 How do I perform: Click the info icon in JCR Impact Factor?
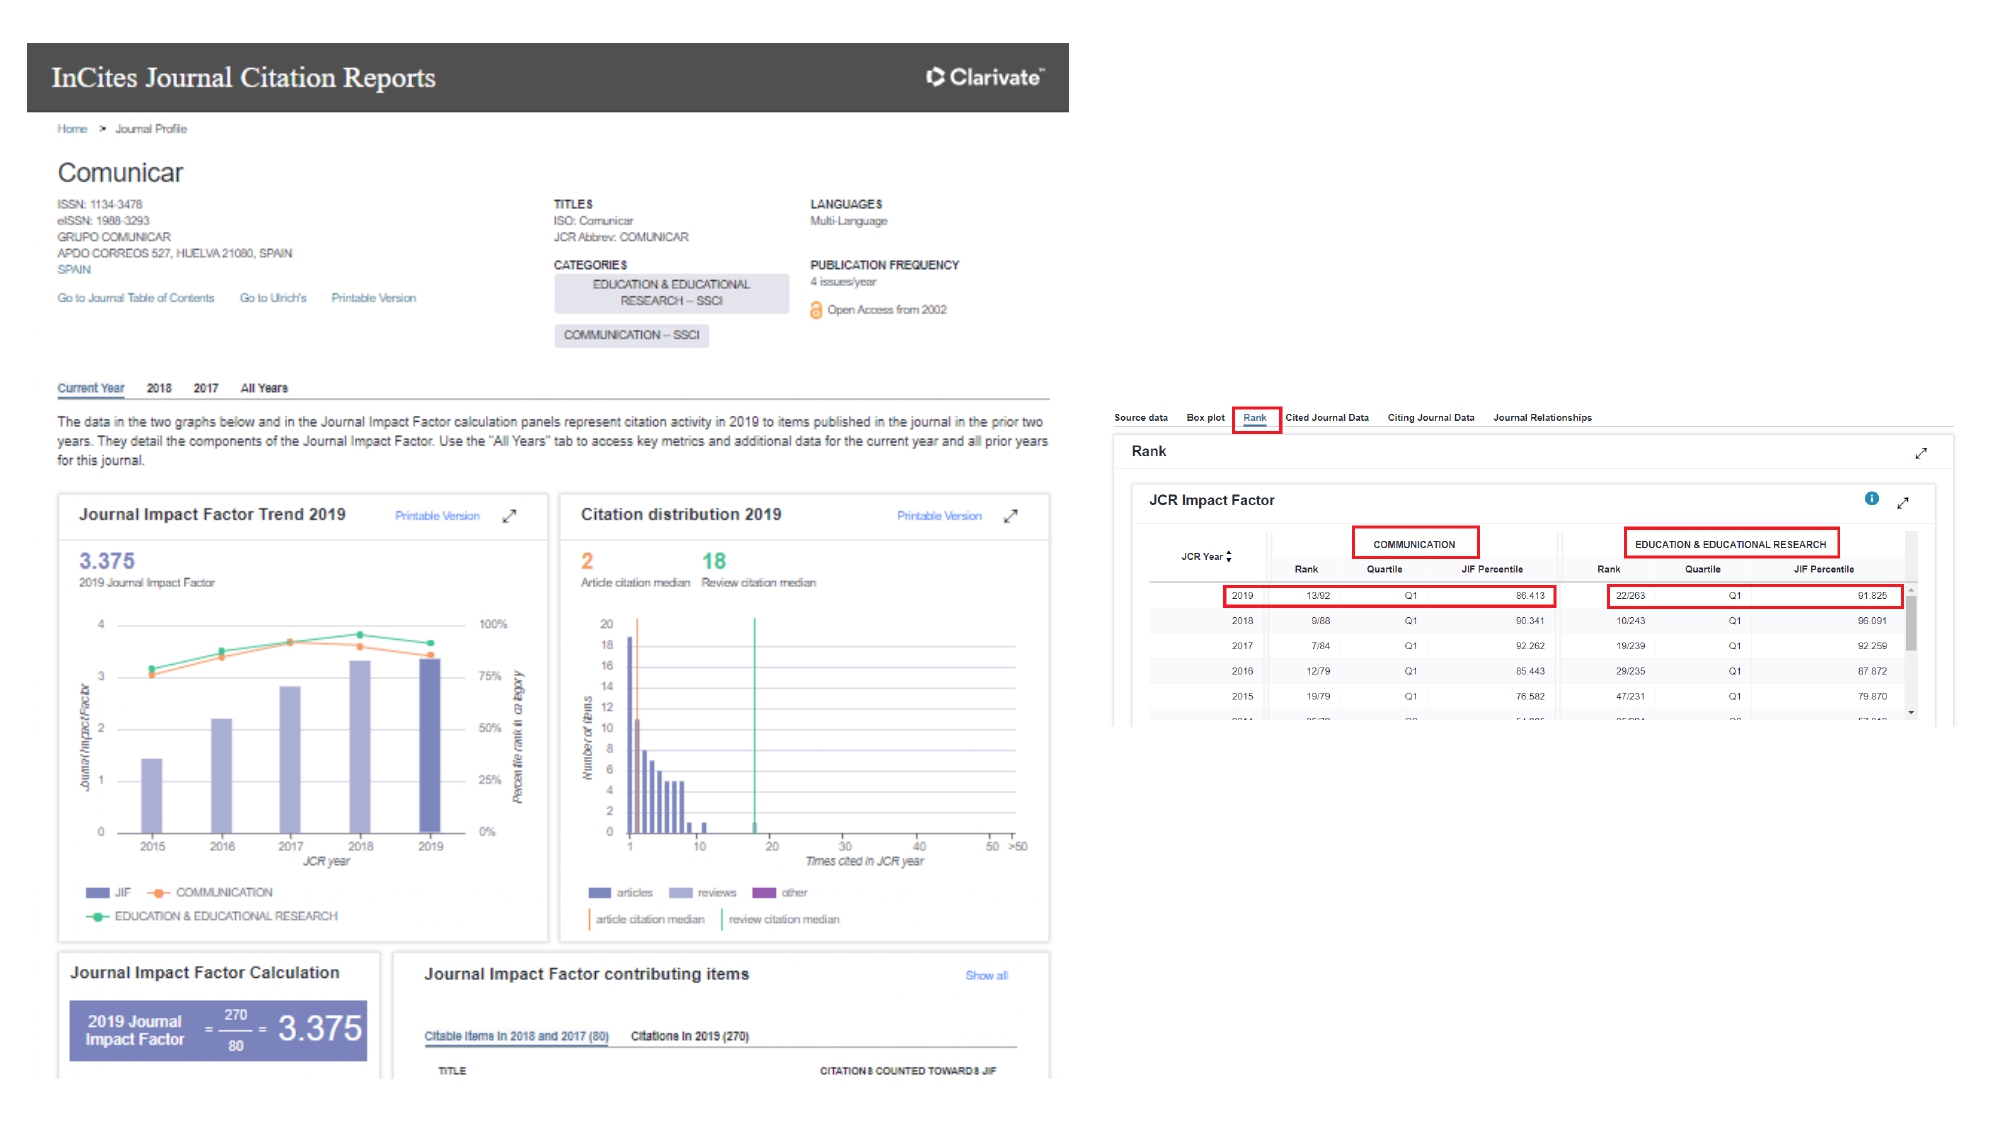[x=1871, y=499]
